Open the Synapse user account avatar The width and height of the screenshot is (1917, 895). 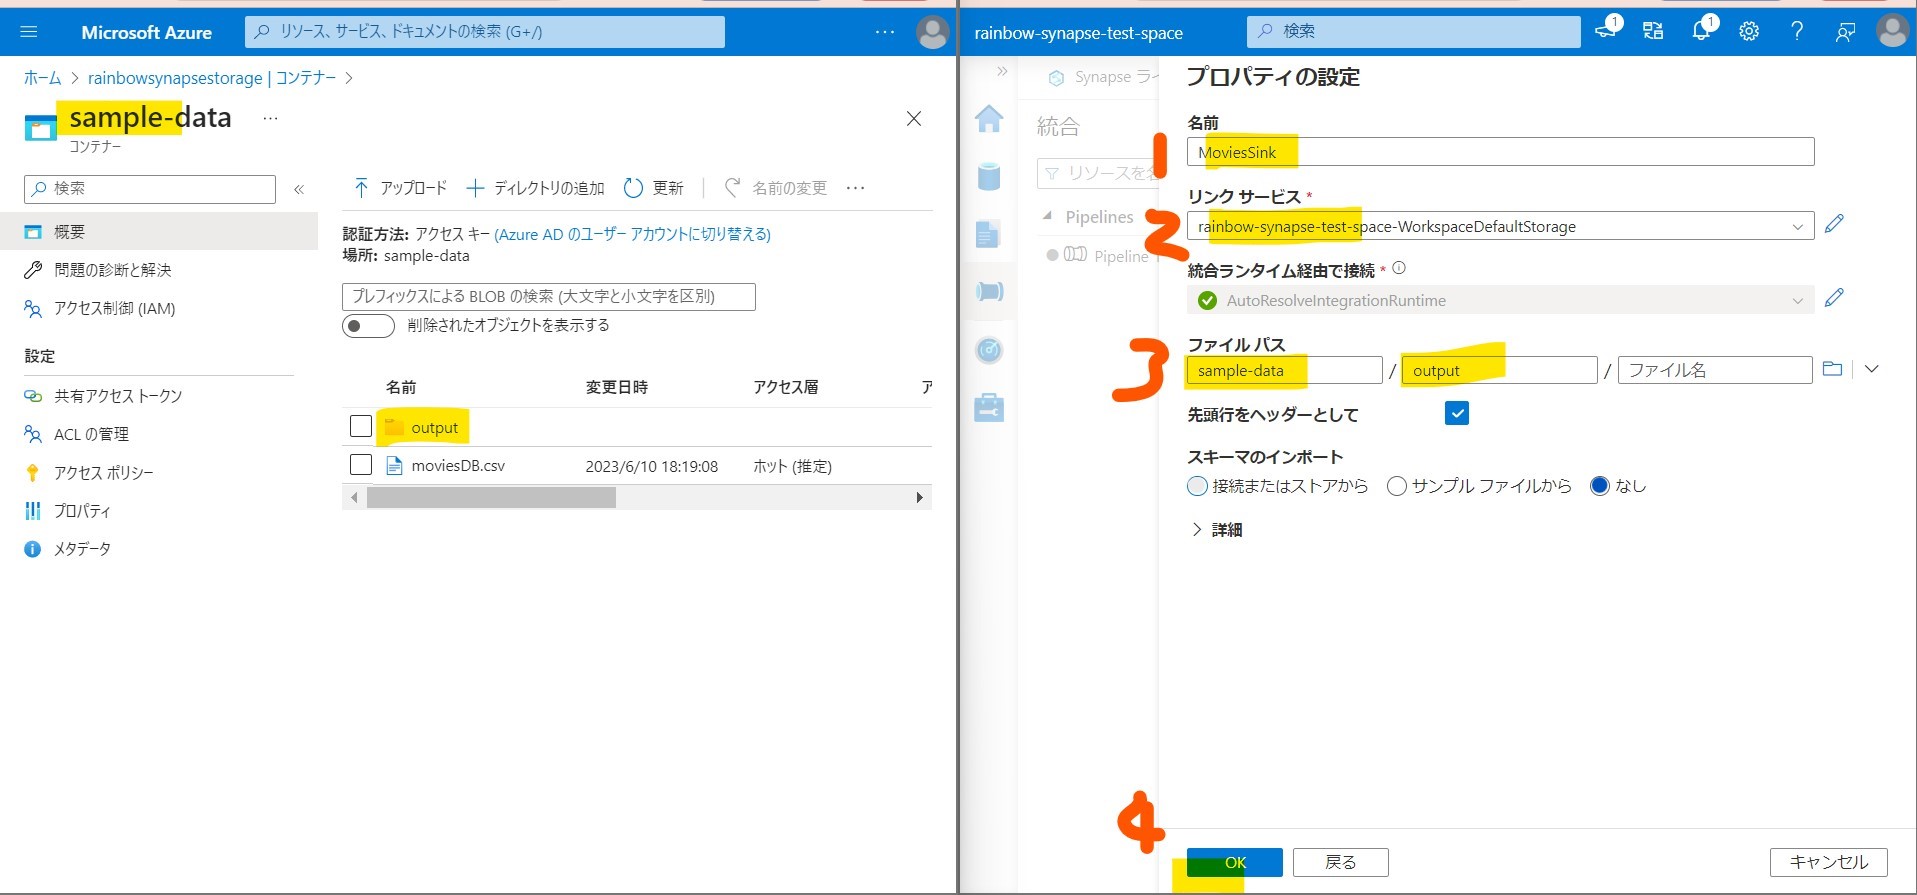tap(1892, 32)
